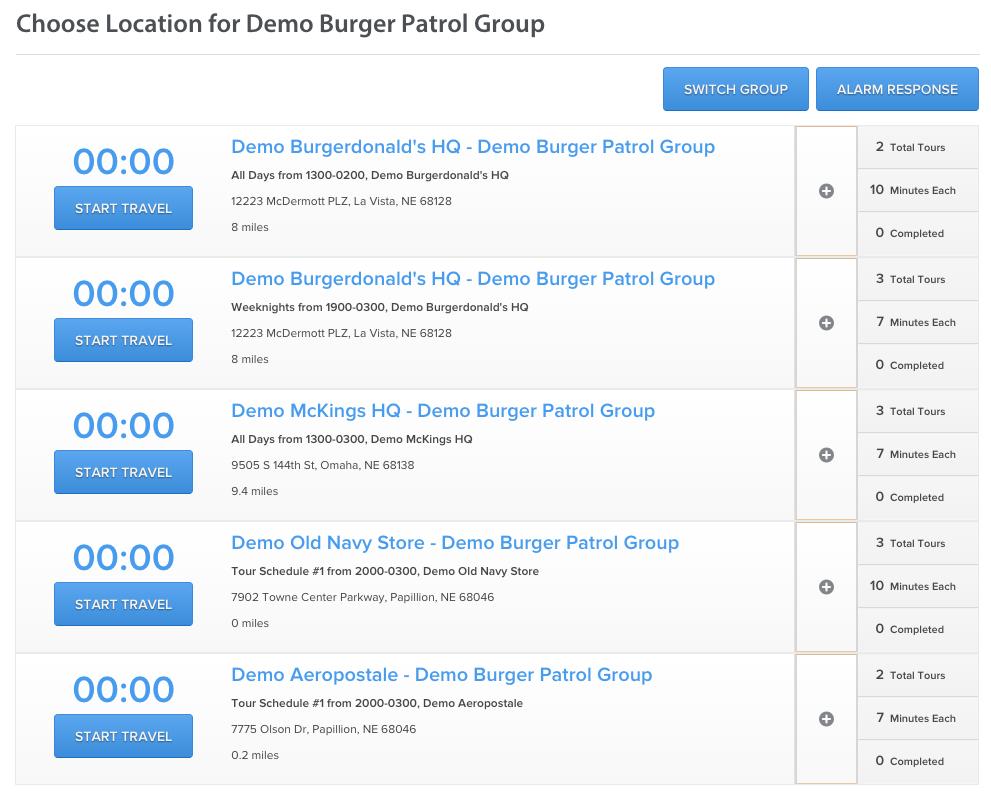Viewport: 991px width, 796px height.
Task: Click '10 Minutes Each' in Old Navy Store row
Action: 913,586
